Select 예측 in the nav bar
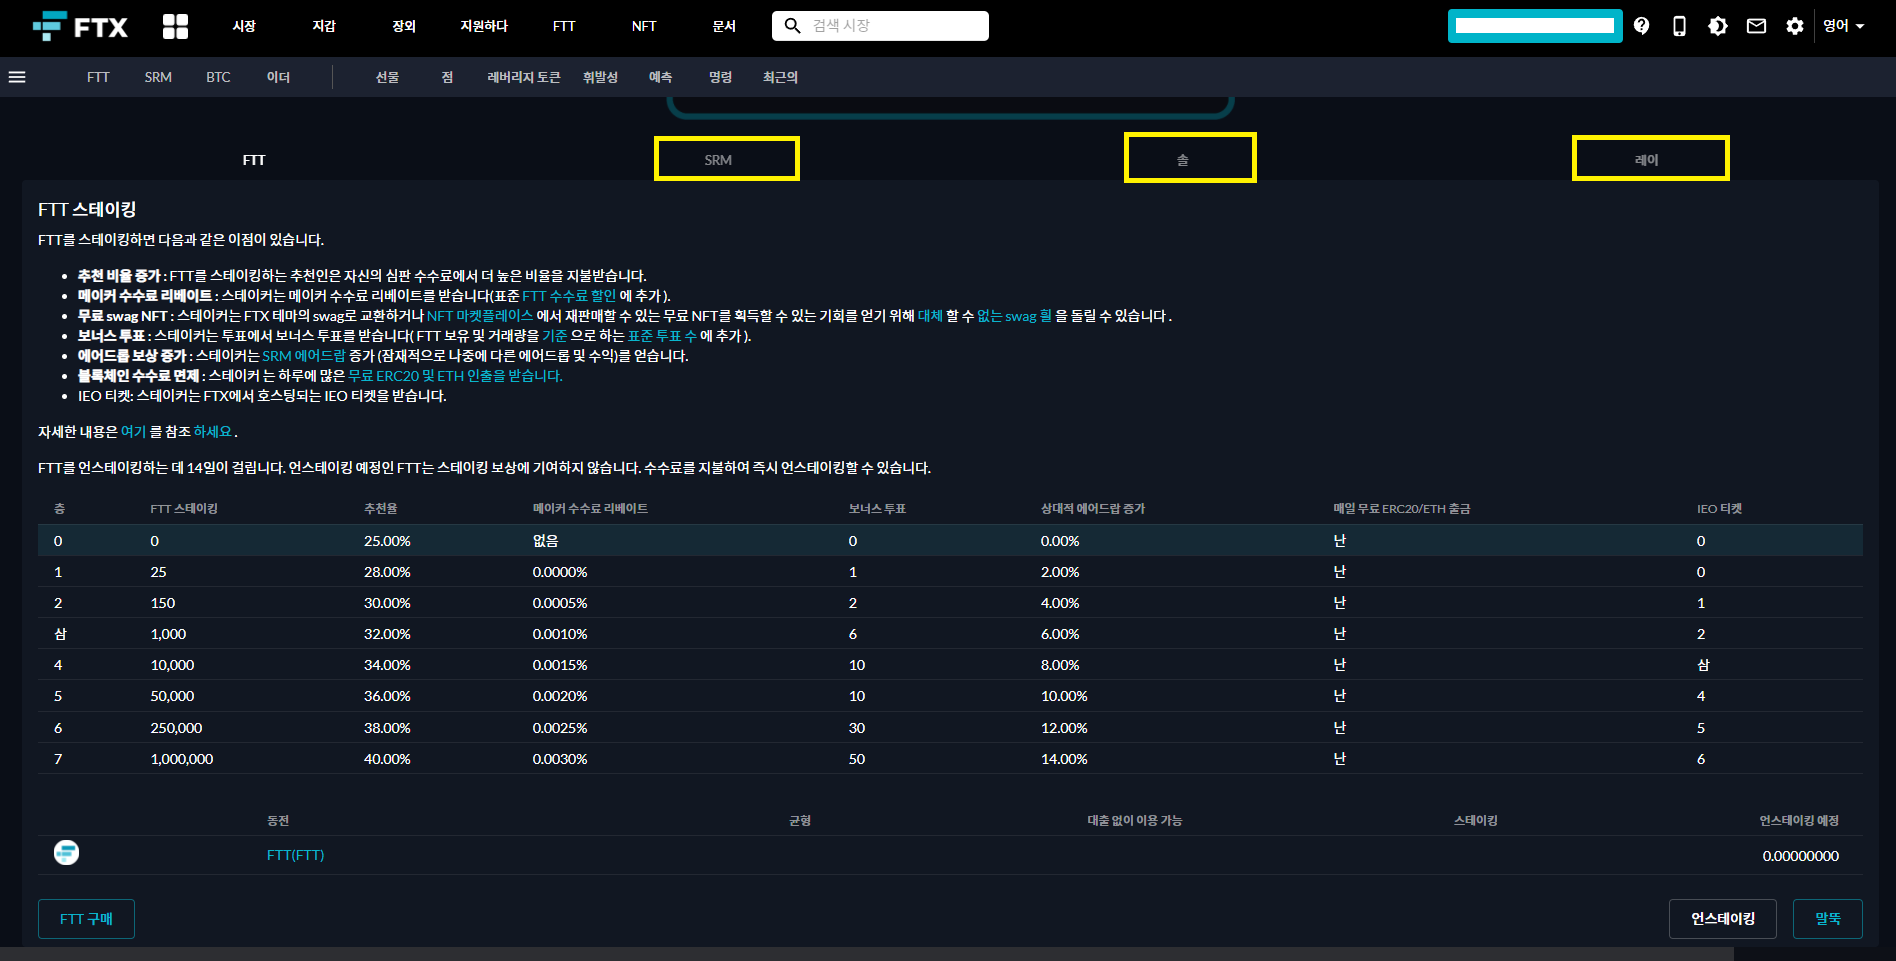Screen dimensions: 1896x961 [660, 77]
